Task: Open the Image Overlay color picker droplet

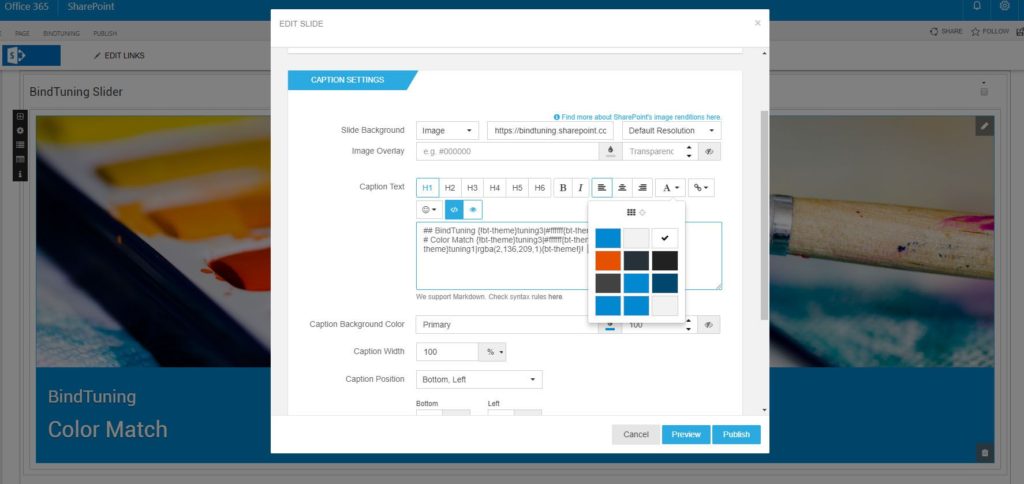Action: (x=610, y=152)
